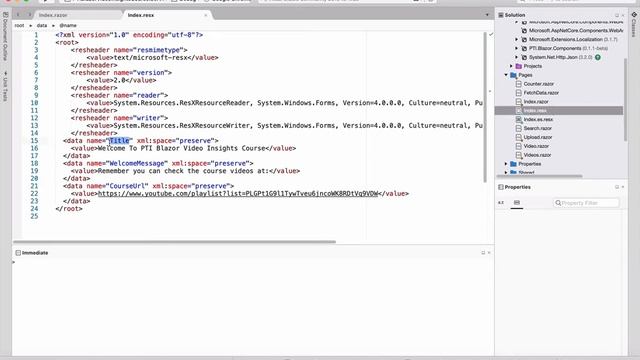Viewport: 640px width, 360px height.
Task: Click the Solution pad horizontal scrollbar
Action: [x=539, y=176]
